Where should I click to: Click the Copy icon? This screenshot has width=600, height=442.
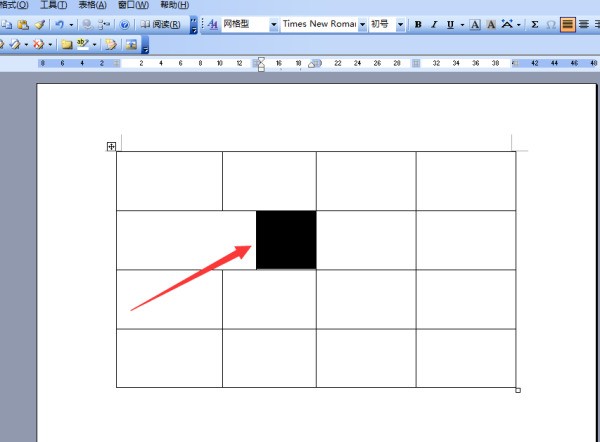[7, 25]
